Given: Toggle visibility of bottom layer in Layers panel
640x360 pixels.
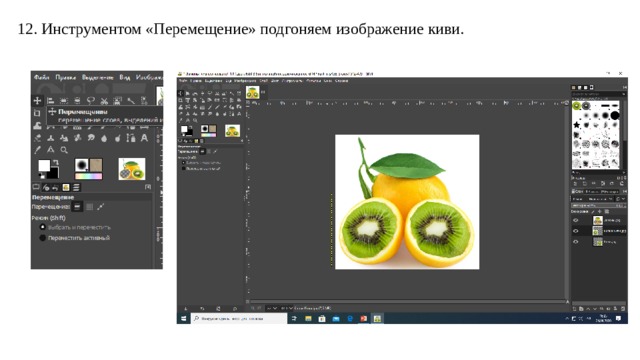Looking at the screenshot, I should coord(576,242).
